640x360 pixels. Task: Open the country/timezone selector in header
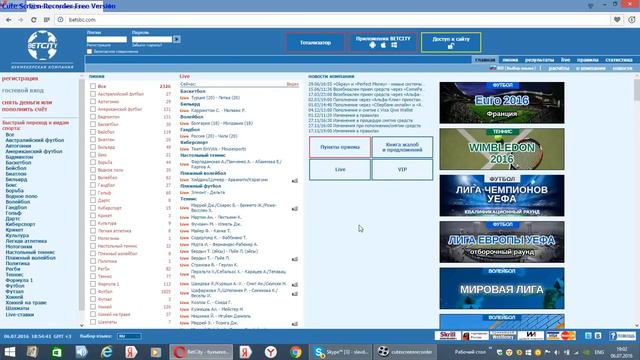(x=513, y=68)
